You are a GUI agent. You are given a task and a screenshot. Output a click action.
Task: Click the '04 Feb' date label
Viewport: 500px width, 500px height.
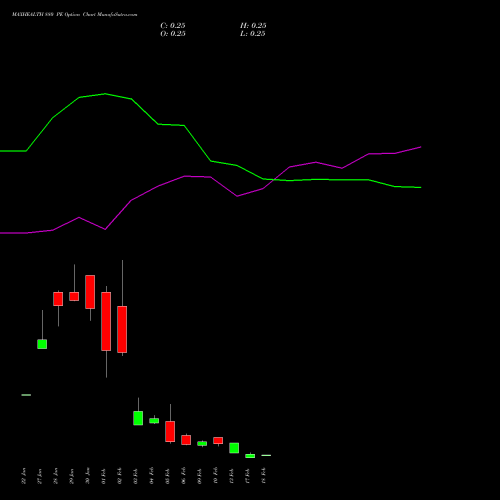[x=151, y=476]
